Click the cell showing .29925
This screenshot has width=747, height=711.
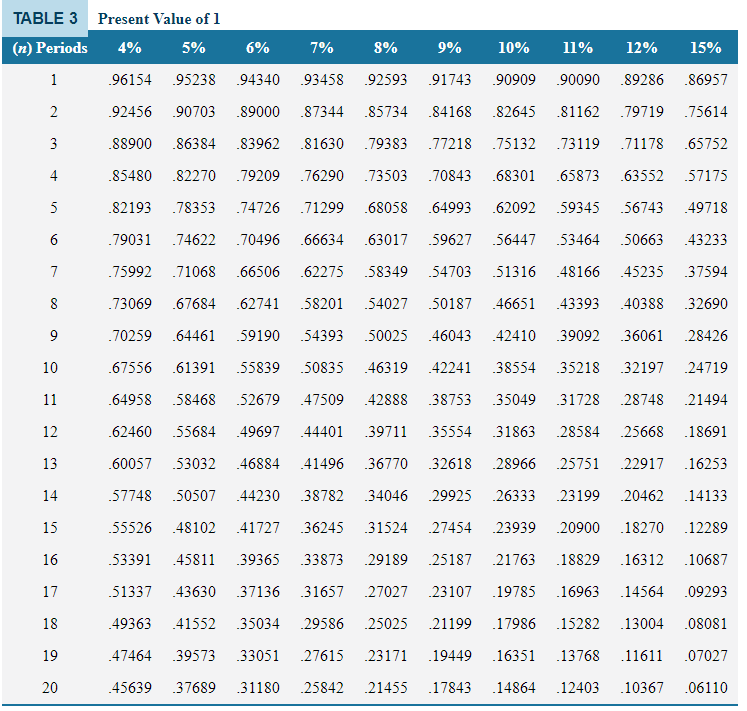pyautogui.click(x=450, y=496)
